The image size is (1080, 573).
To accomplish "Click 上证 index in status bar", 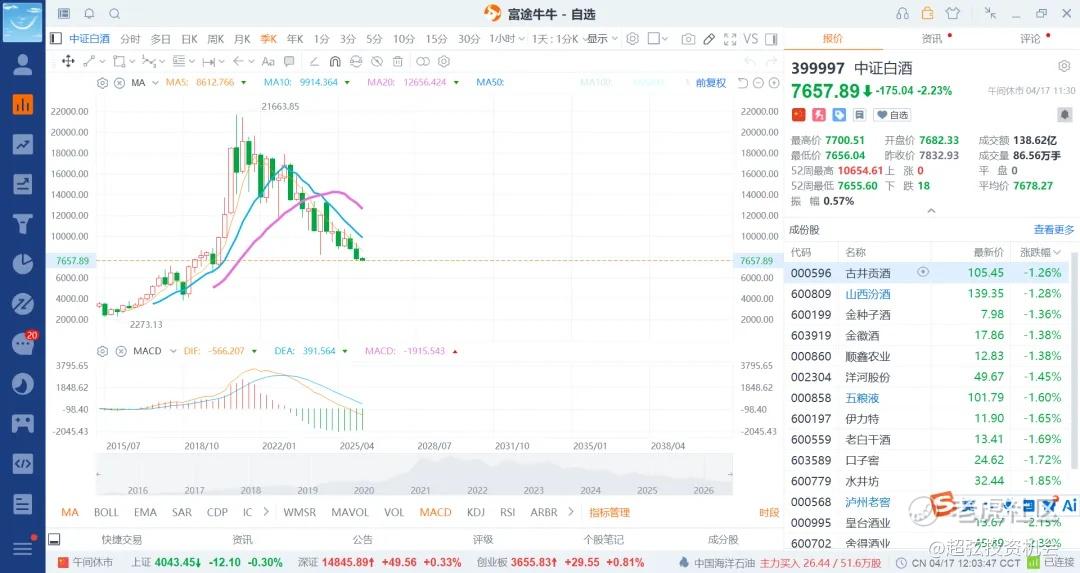I will pos(207,562).
